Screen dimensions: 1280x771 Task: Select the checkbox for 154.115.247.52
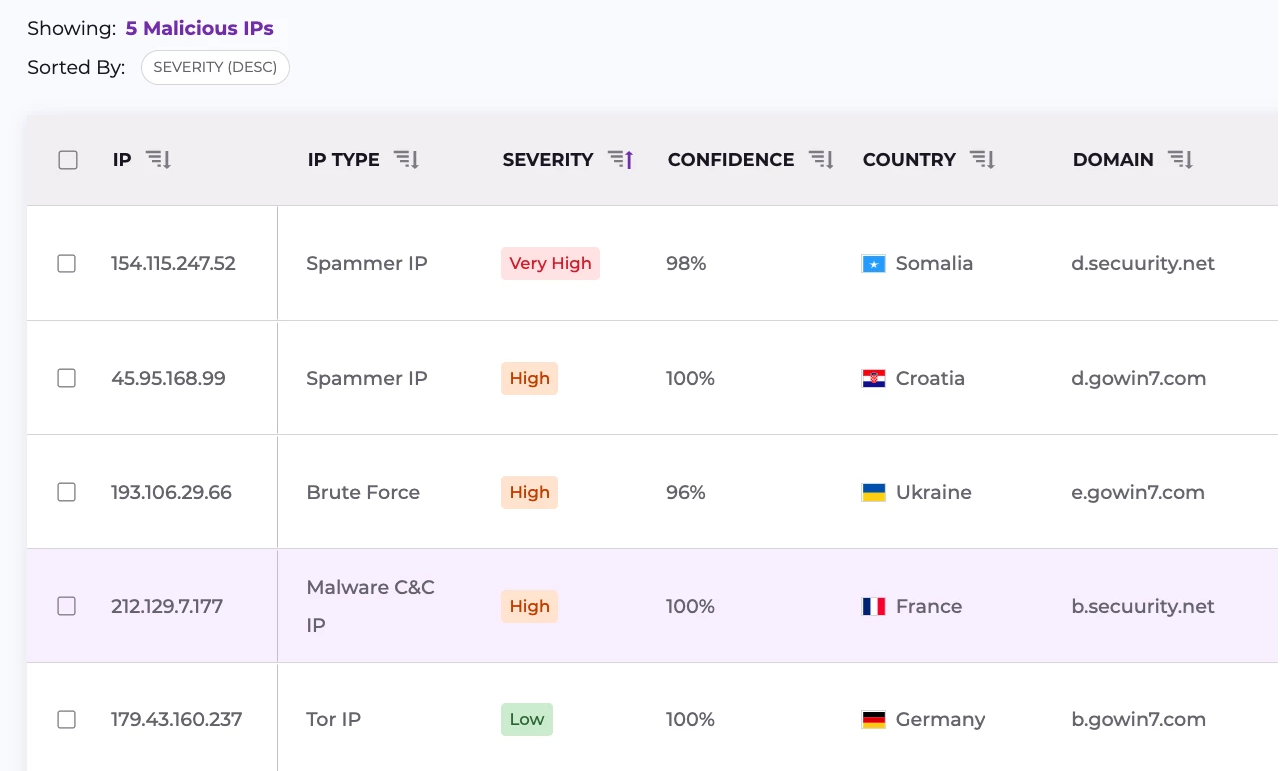point(67,264)
